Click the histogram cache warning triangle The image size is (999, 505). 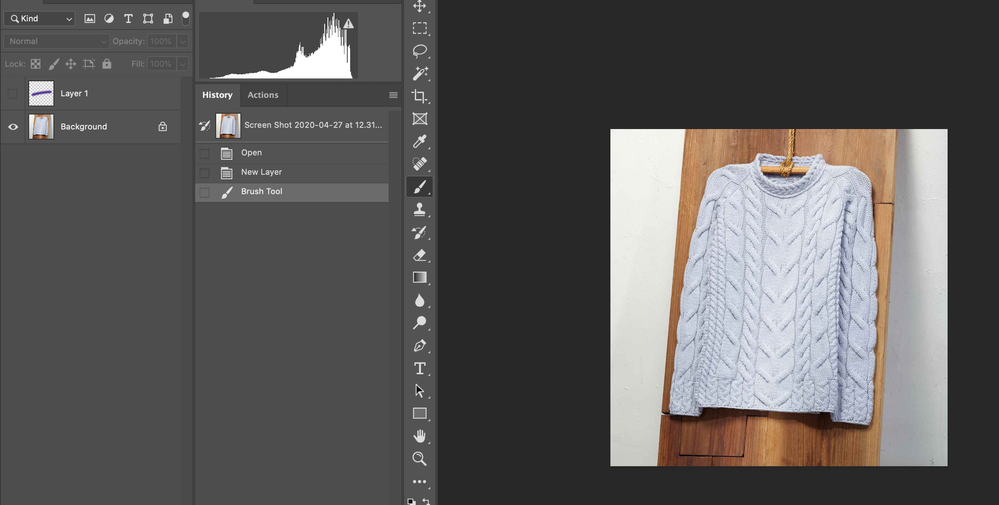pyautogui.click(x=349, y=24)
